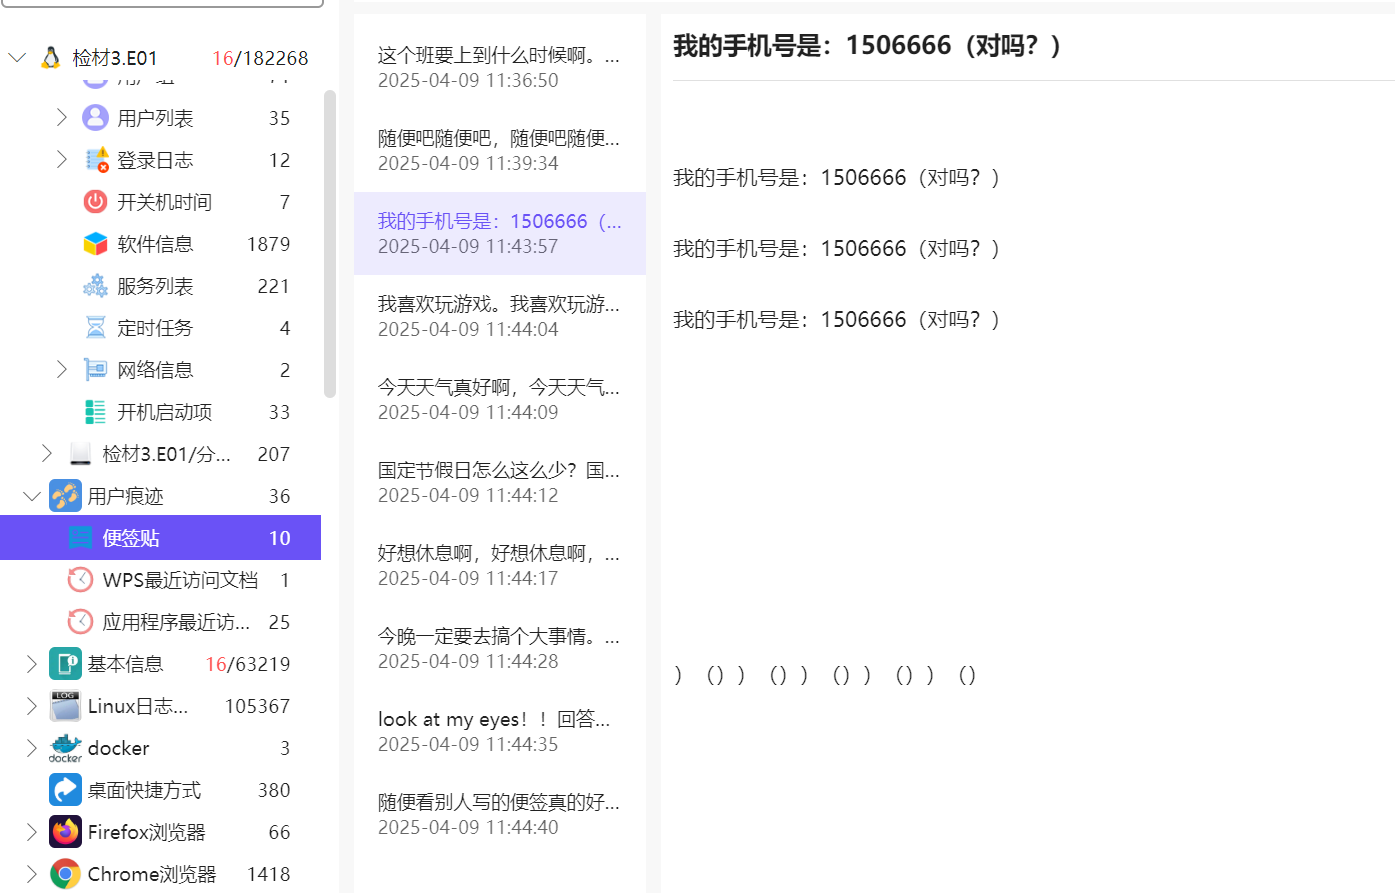Click the Firefox浏览器 icon
Image resolution: width=1395 pixels, height=893 pixels.
64,831
